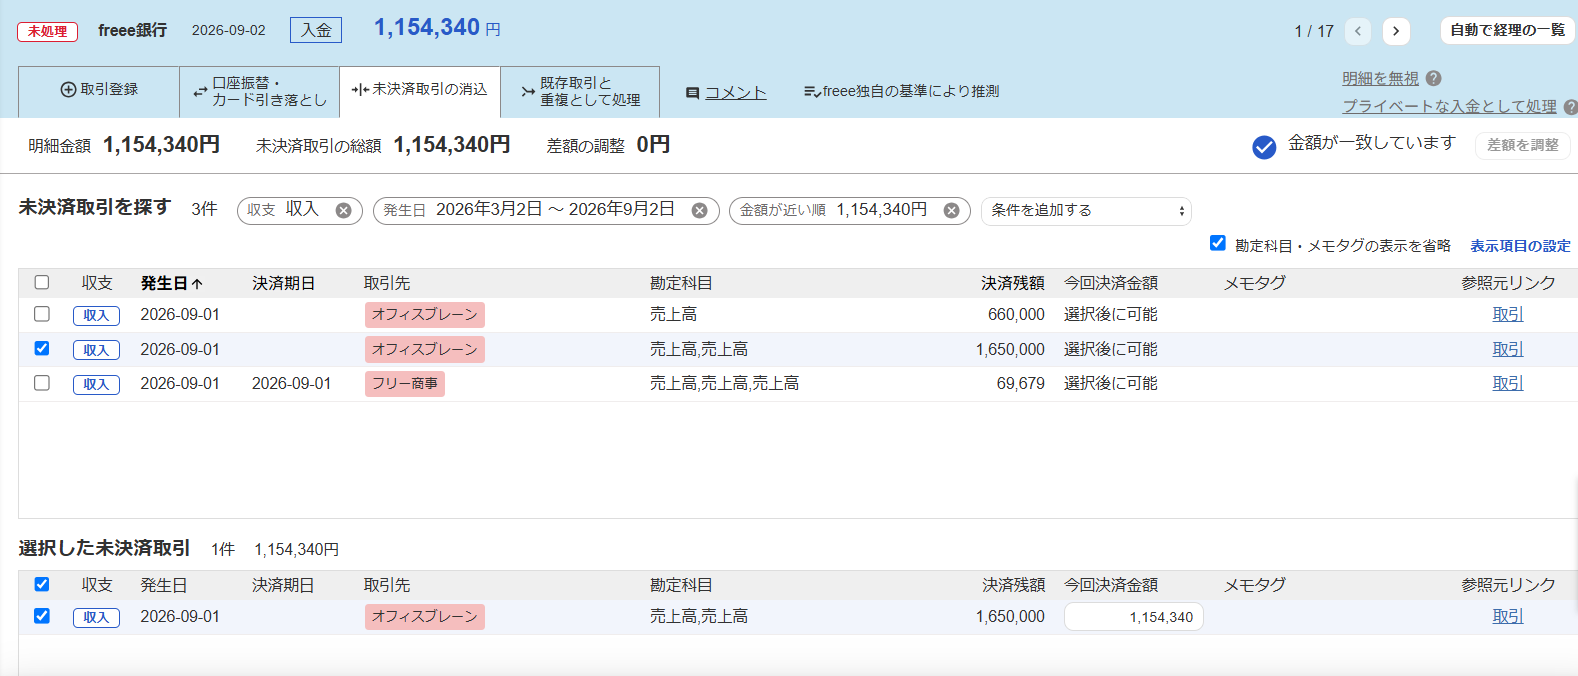This screenshot has height=676, width=1578.
Task: Click the 差額を調整 button
Action: click(1523, 145)
